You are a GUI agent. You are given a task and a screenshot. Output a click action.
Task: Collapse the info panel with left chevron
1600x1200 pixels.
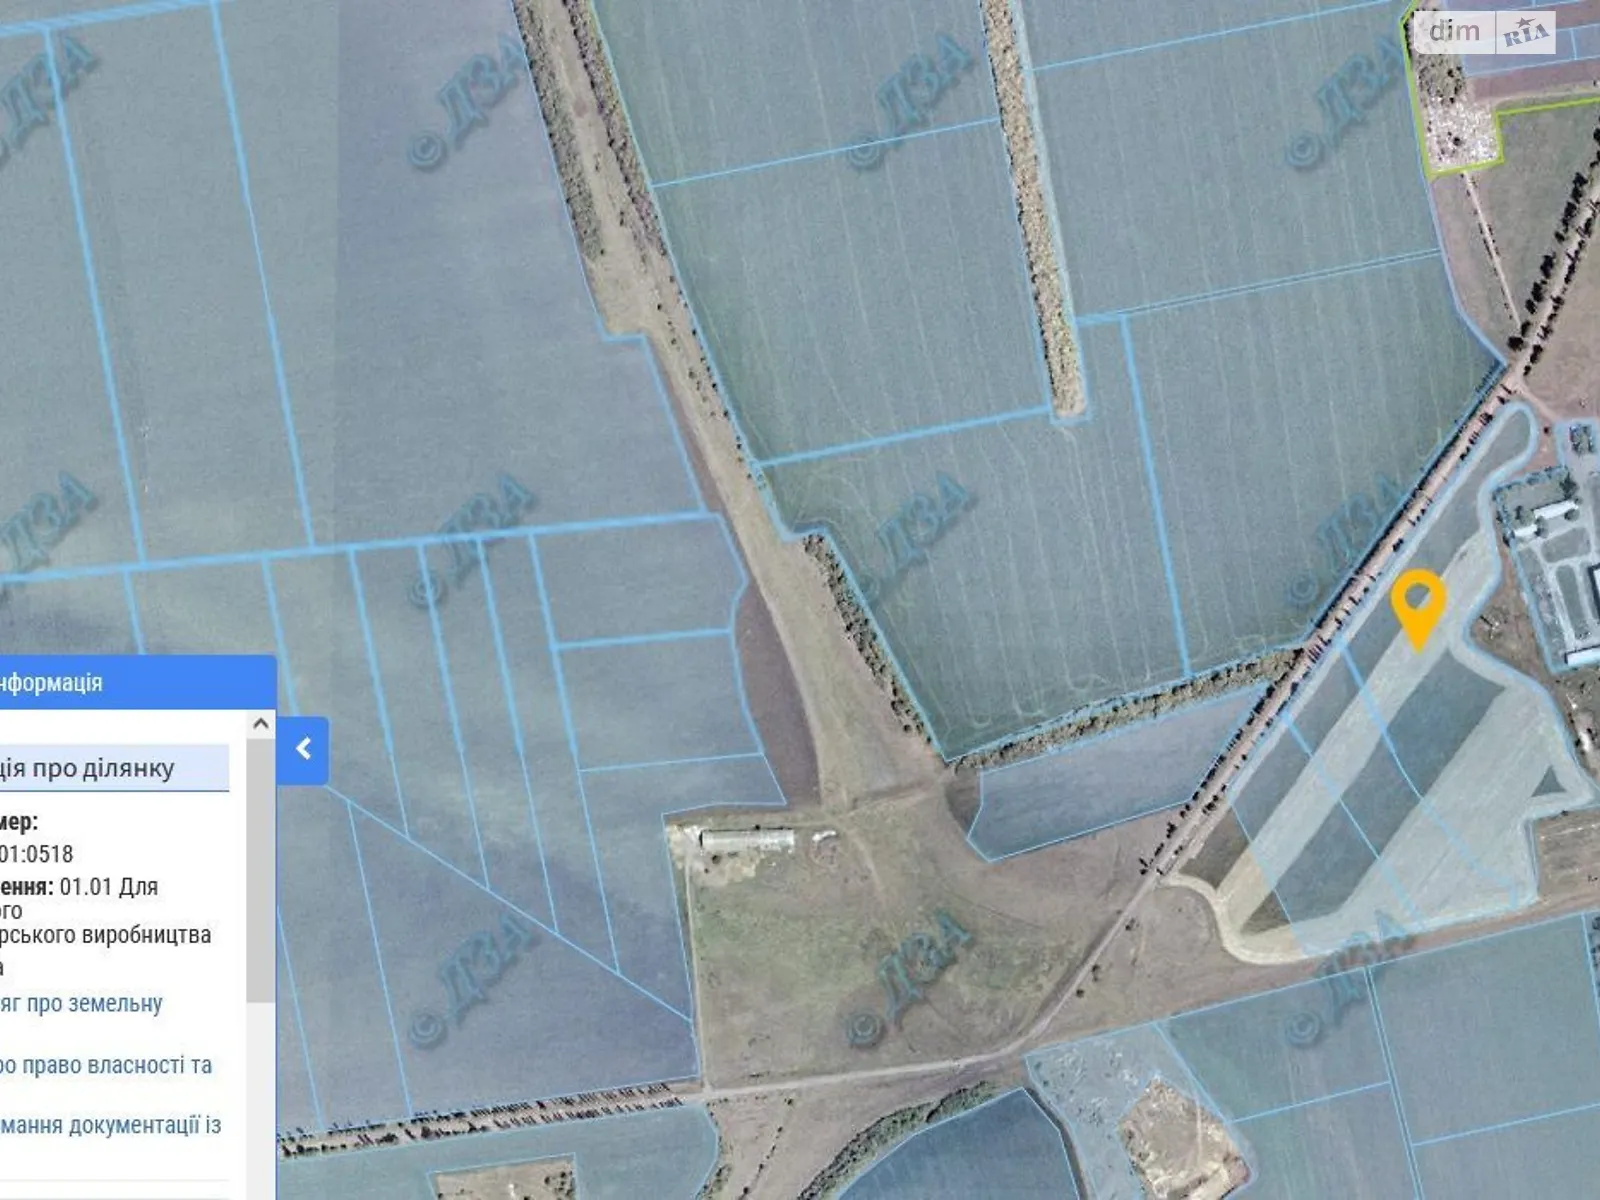[x=303, y=749]
